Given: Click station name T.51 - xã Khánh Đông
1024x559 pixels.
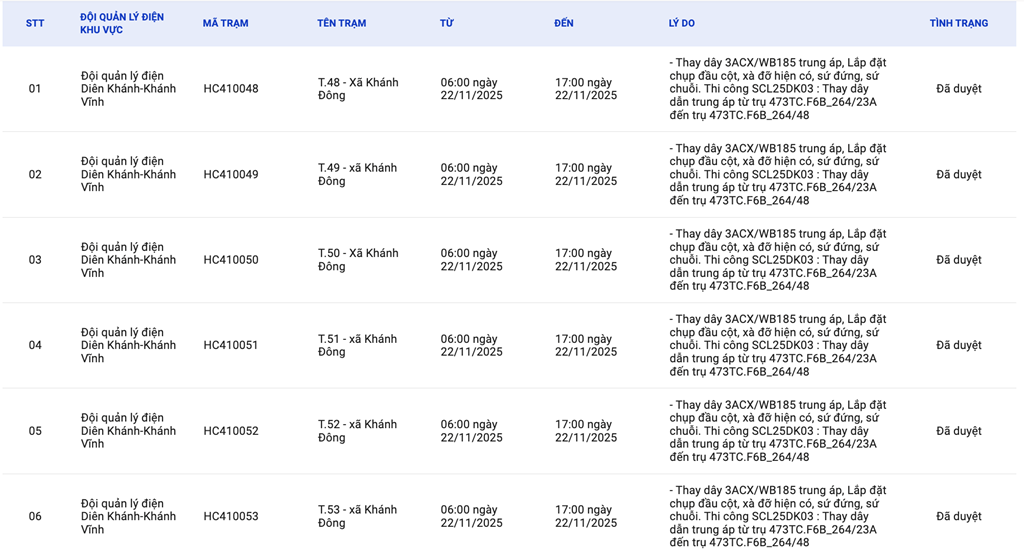Looking at the screenshot, I should click(357, 346).
